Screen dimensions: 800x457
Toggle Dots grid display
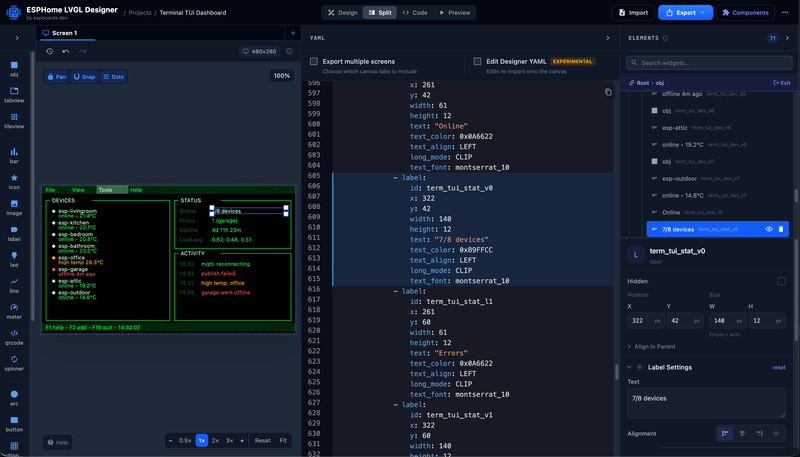113,77
